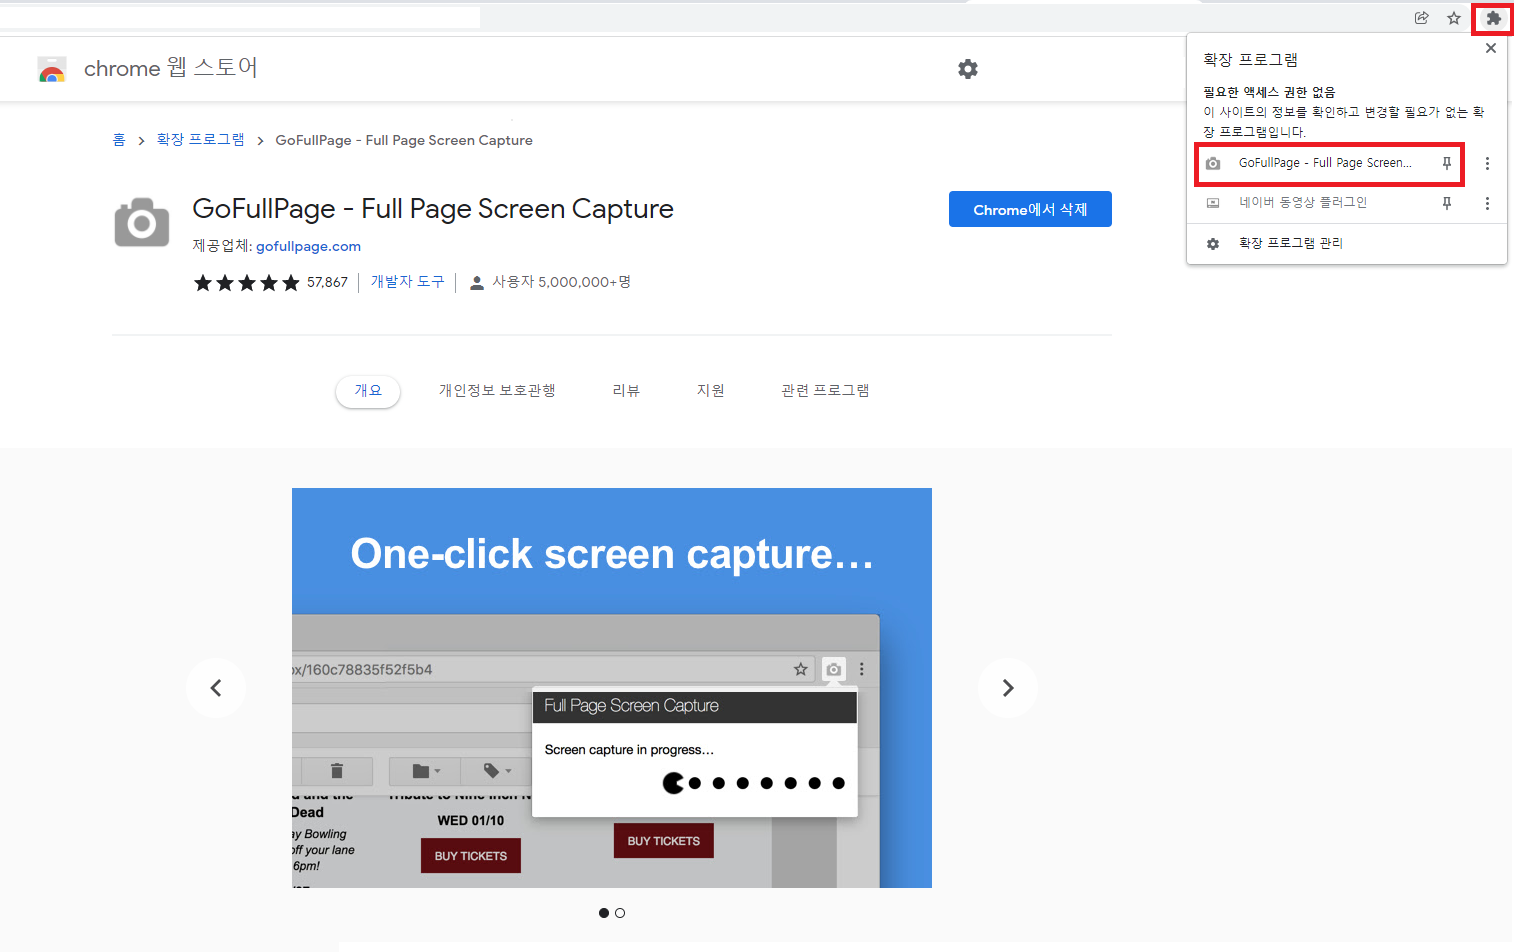Click the extensions puzzle piece icon
The height and width of the screenshot is (952, 1514).
pos(1493,18)
